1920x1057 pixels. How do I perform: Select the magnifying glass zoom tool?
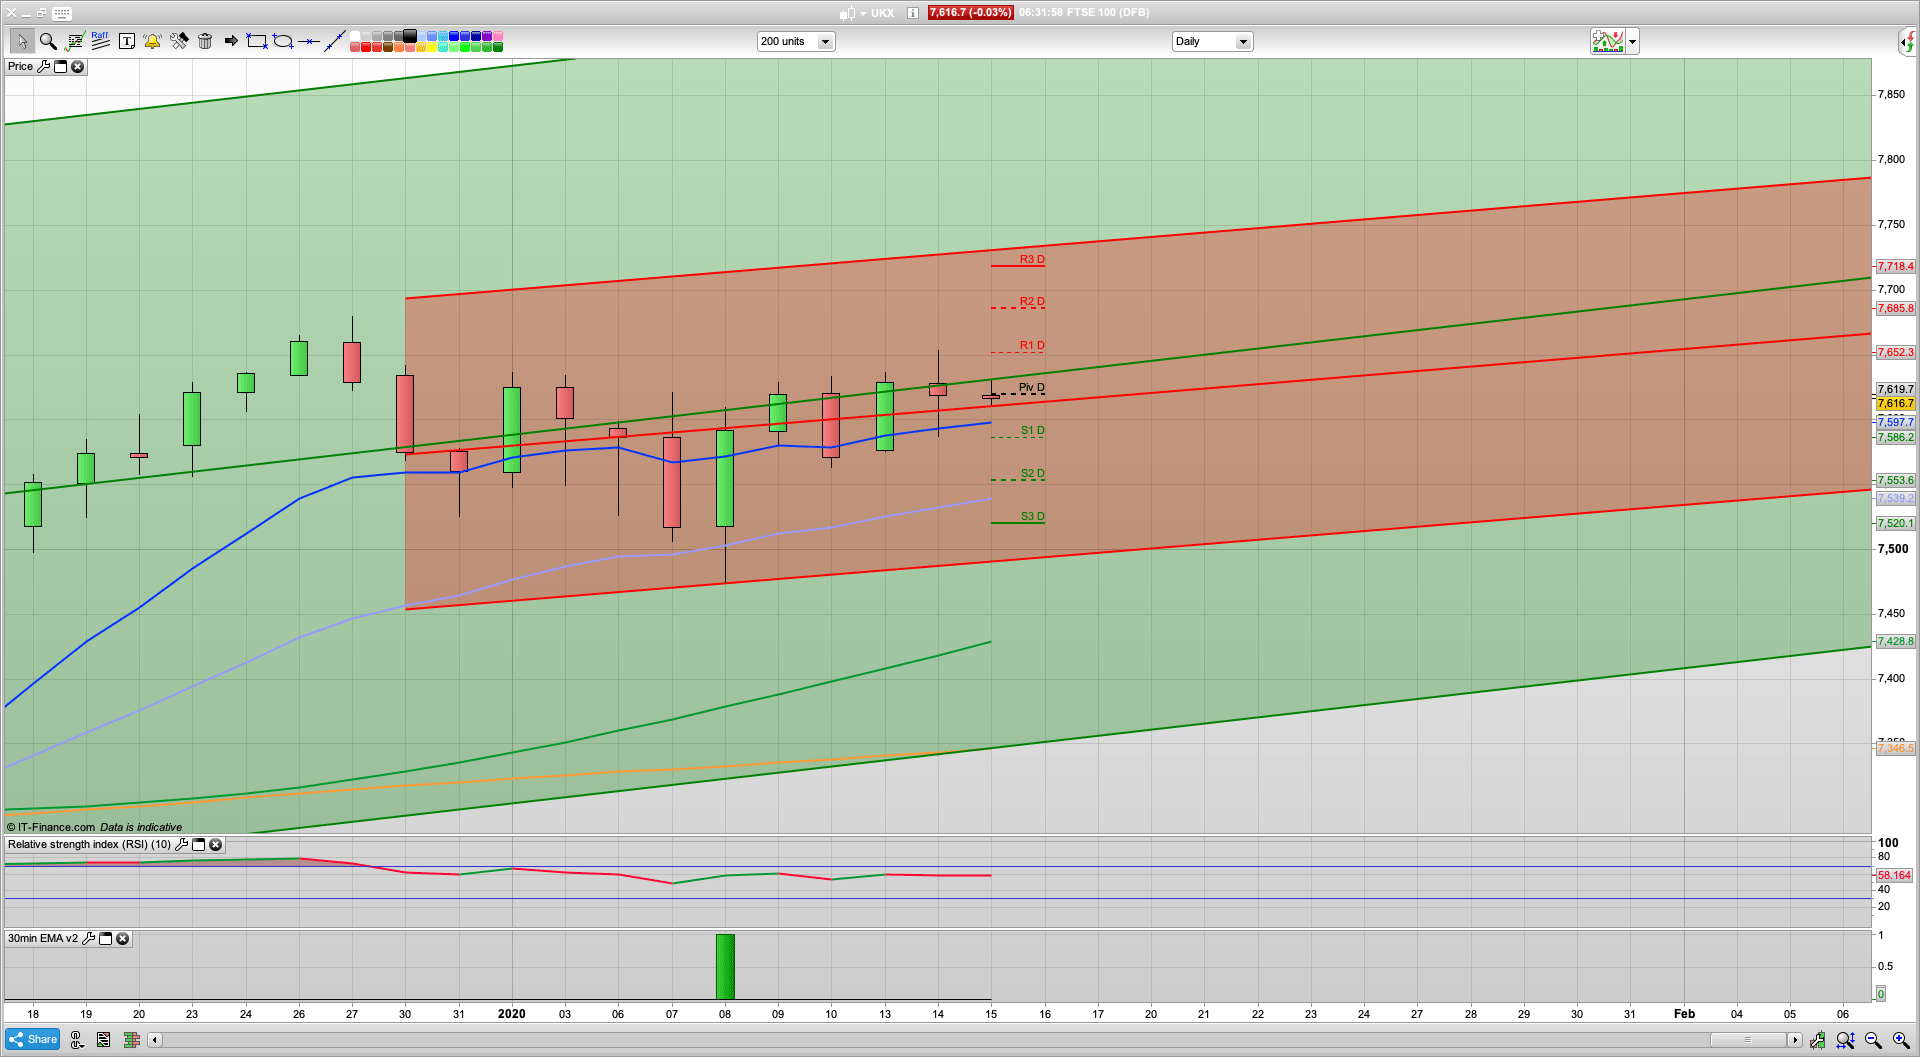(x=47, y=41)
